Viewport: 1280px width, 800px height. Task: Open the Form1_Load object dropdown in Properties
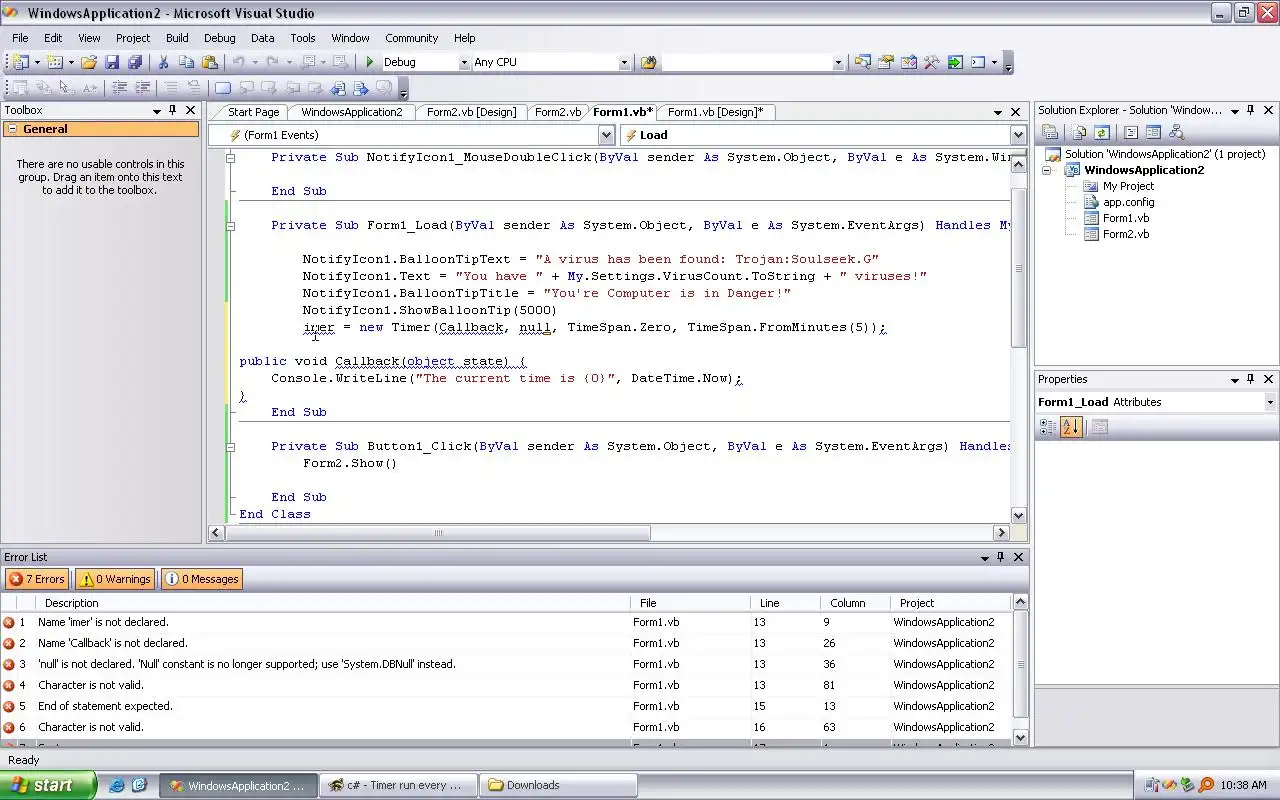(x=1270, y=402)
